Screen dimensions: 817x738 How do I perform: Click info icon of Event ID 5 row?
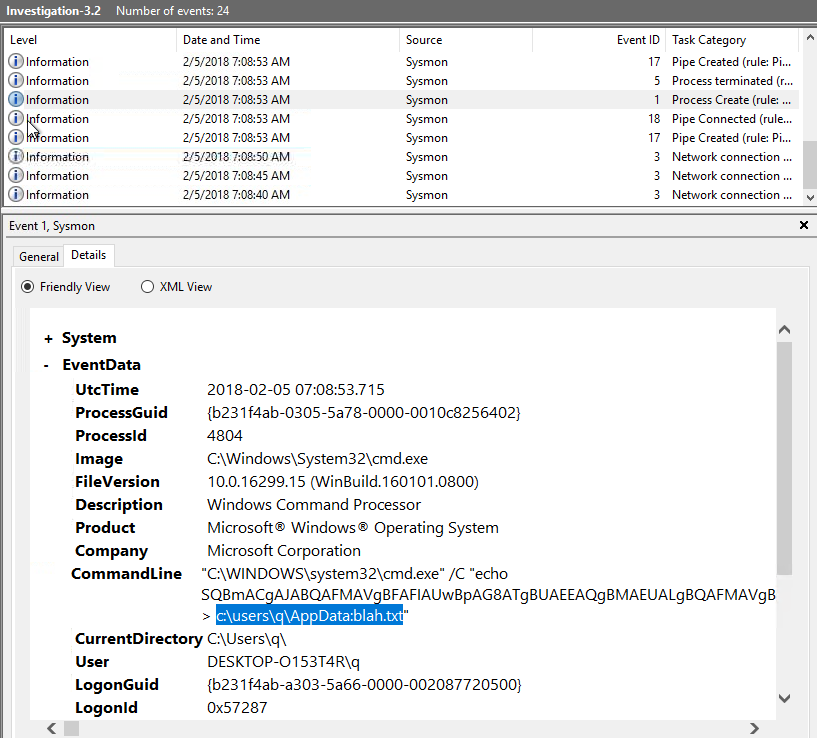(x=16, y=80)
